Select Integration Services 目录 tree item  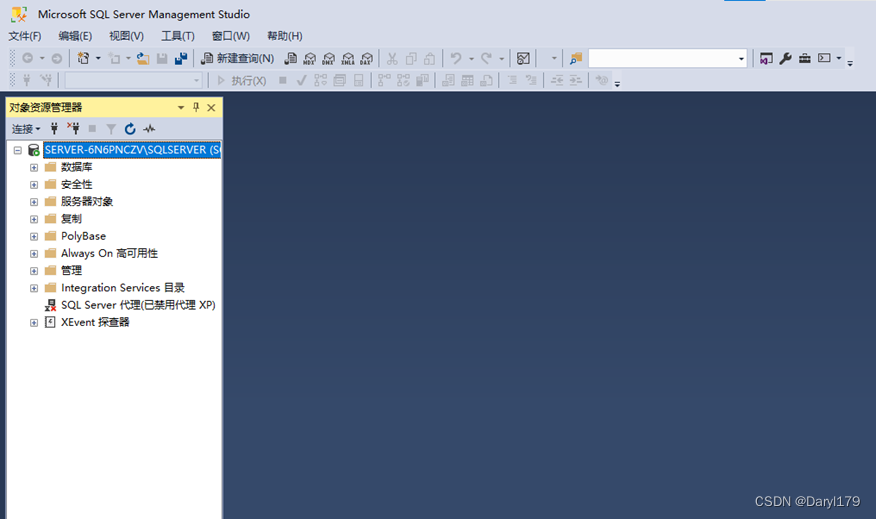click(123, 288)
